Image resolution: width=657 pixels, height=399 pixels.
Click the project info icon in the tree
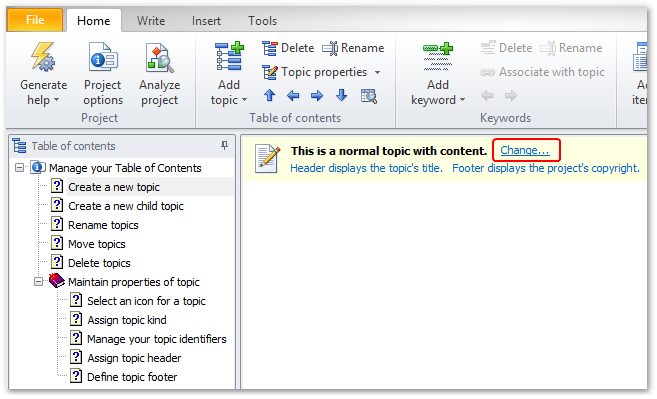[x=38, y=167]
